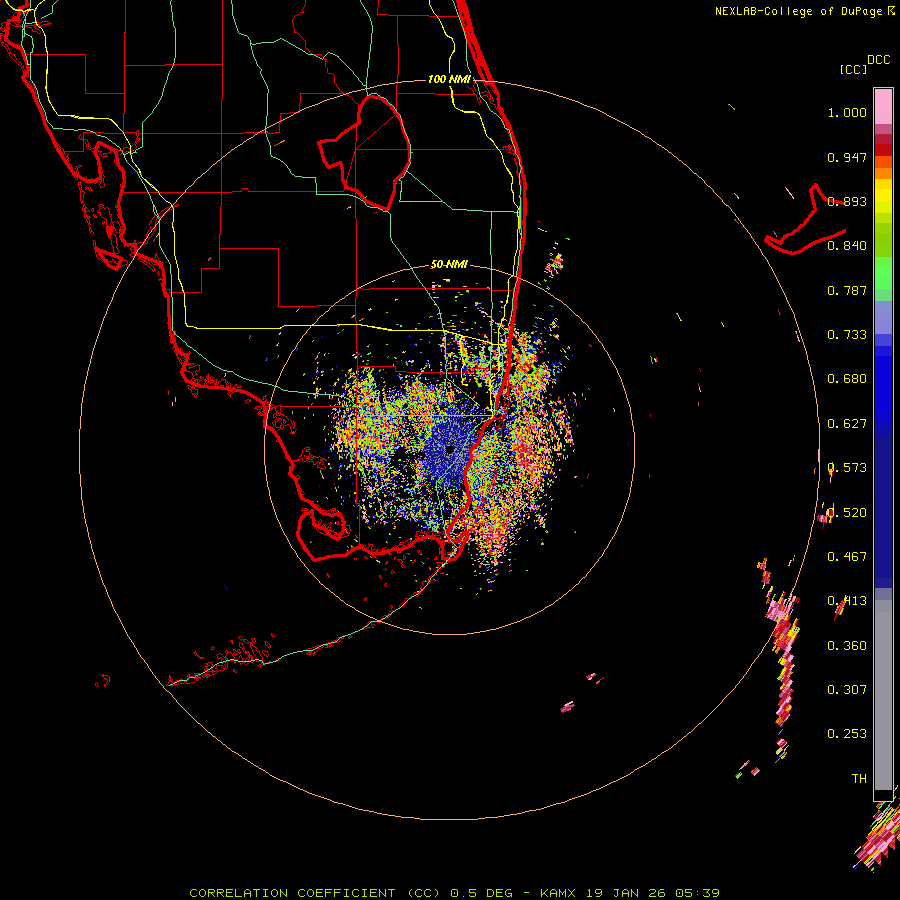The height and width of the screenshot is (900, 900).
Task: Click the 0.787 scale value
Action: pos(847,290)
